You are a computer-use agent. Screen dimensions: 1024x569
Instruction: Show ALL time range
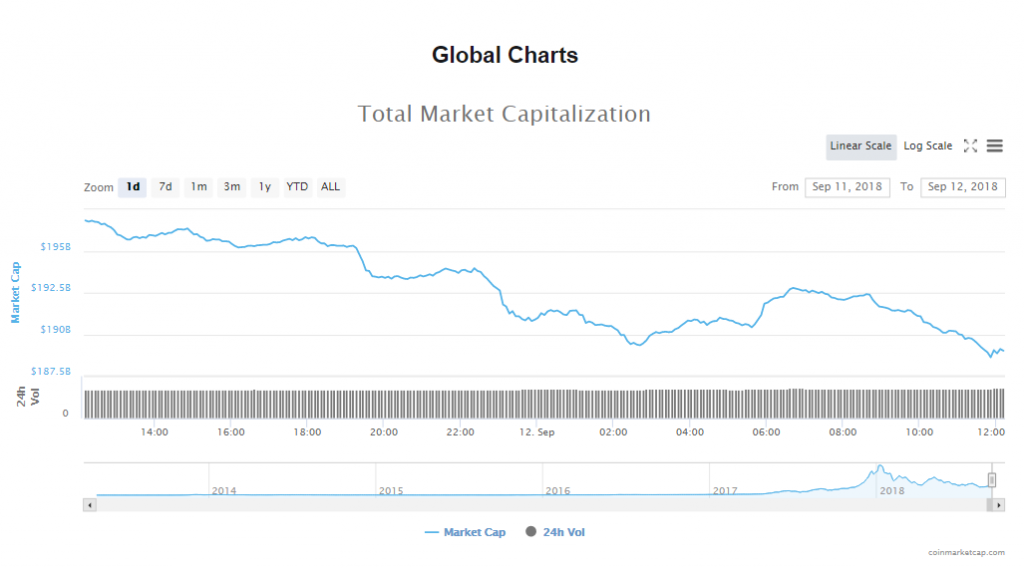point(330,187)
